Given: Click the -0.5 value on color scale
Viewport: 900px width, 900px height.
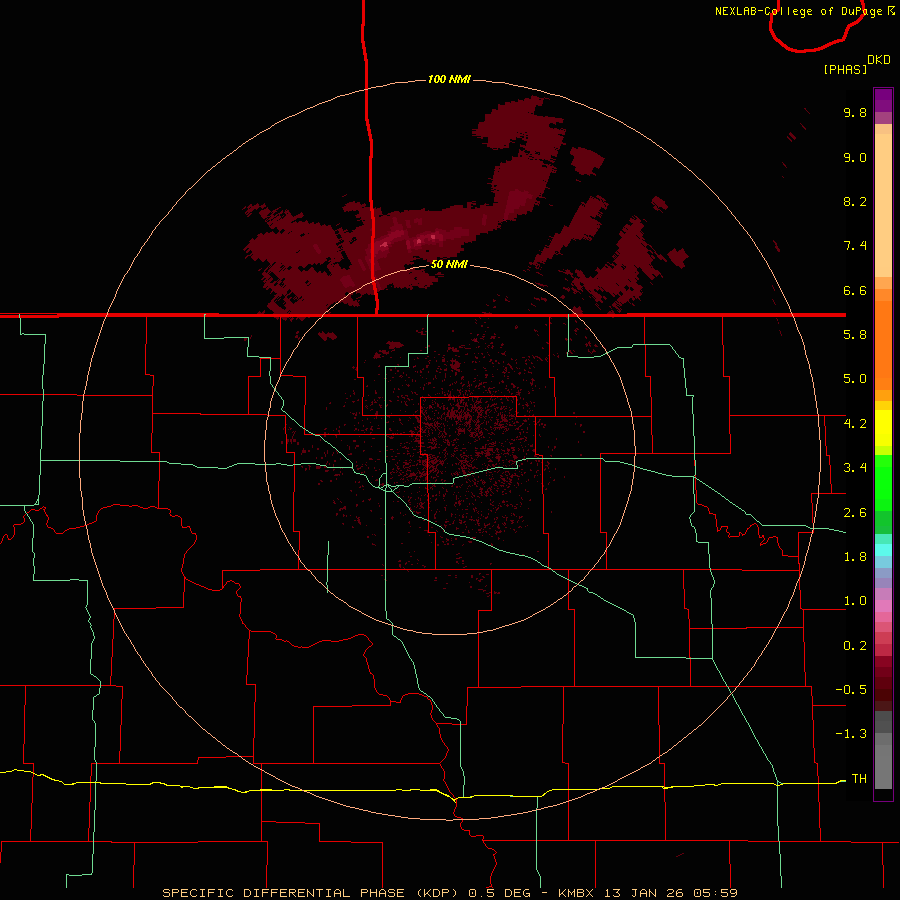Looking at the screenshot, I should pos(851,690).
